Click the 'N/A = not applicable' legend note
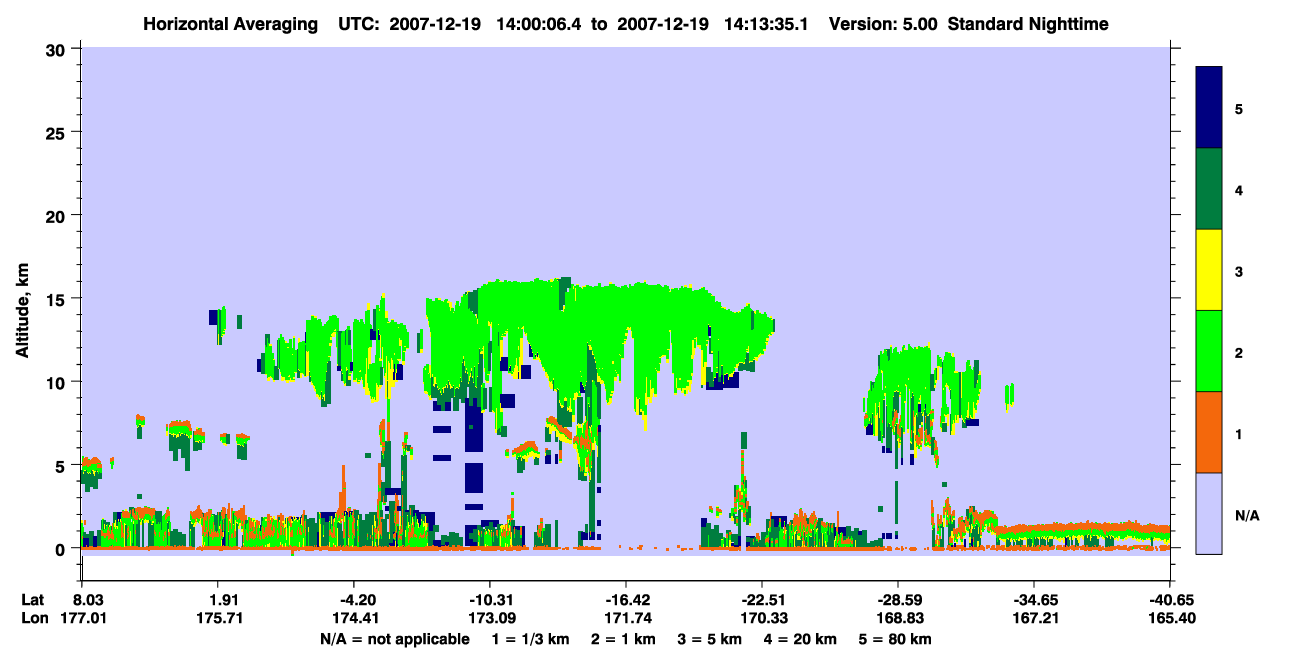 (394, 638)
